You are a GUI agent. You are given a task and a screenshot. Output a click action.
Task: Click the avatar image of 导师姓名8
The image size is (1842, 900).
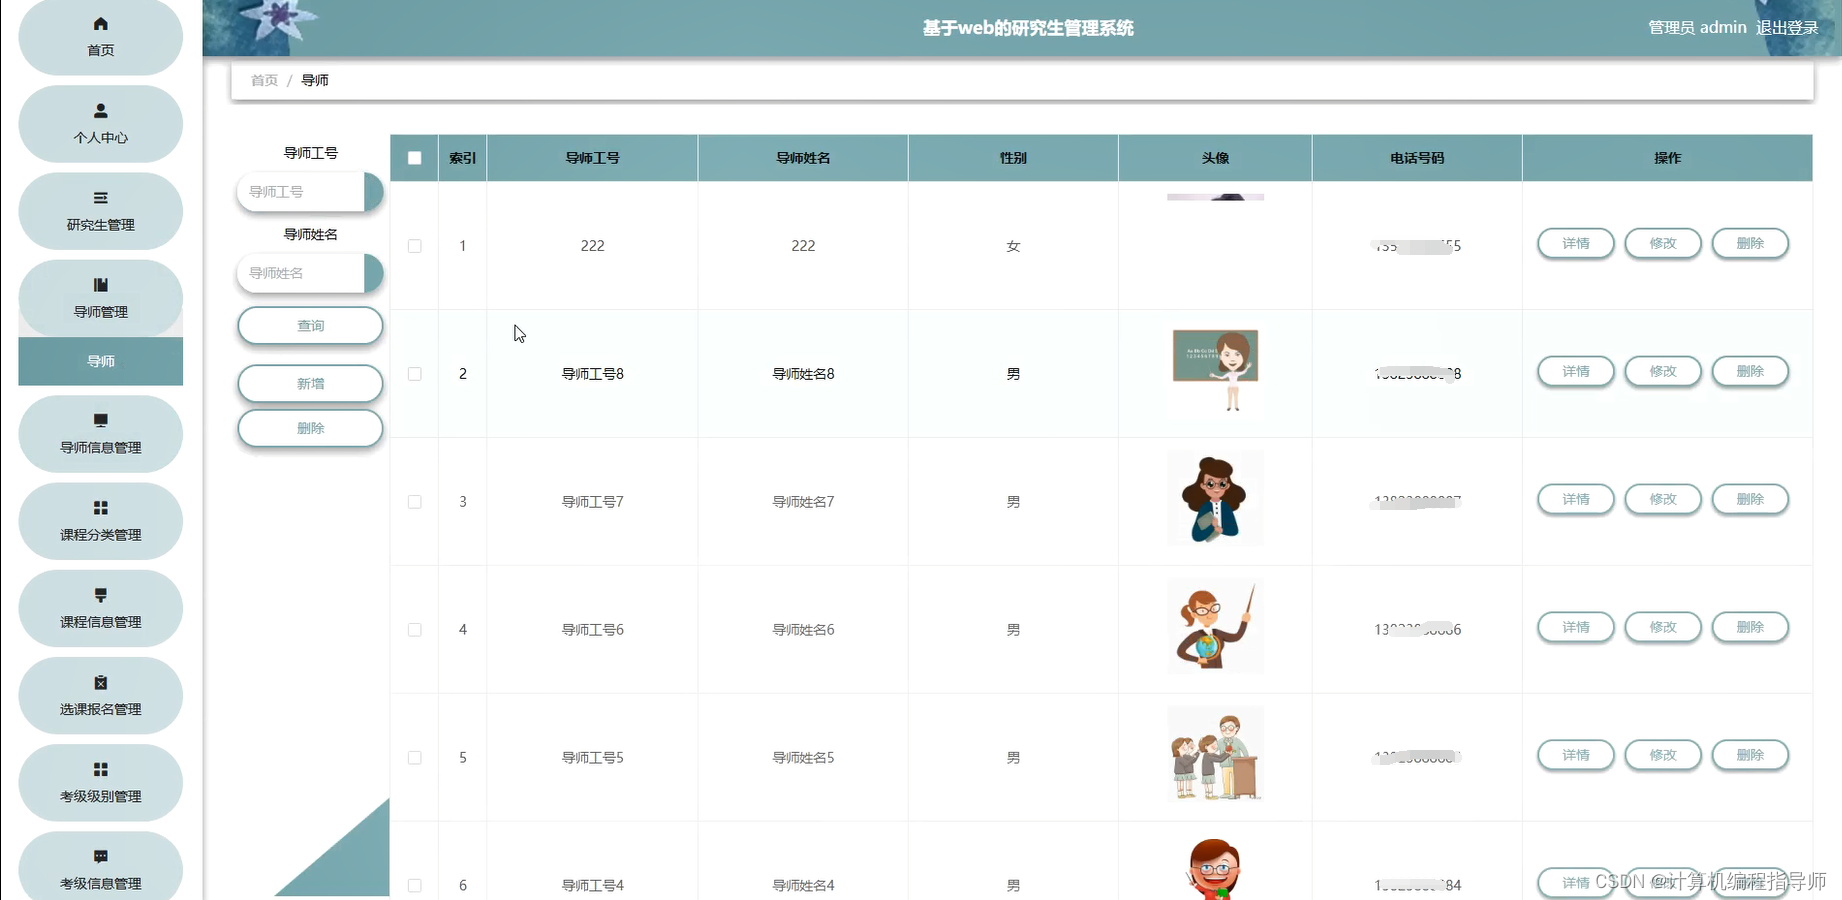click(1215, 370)
